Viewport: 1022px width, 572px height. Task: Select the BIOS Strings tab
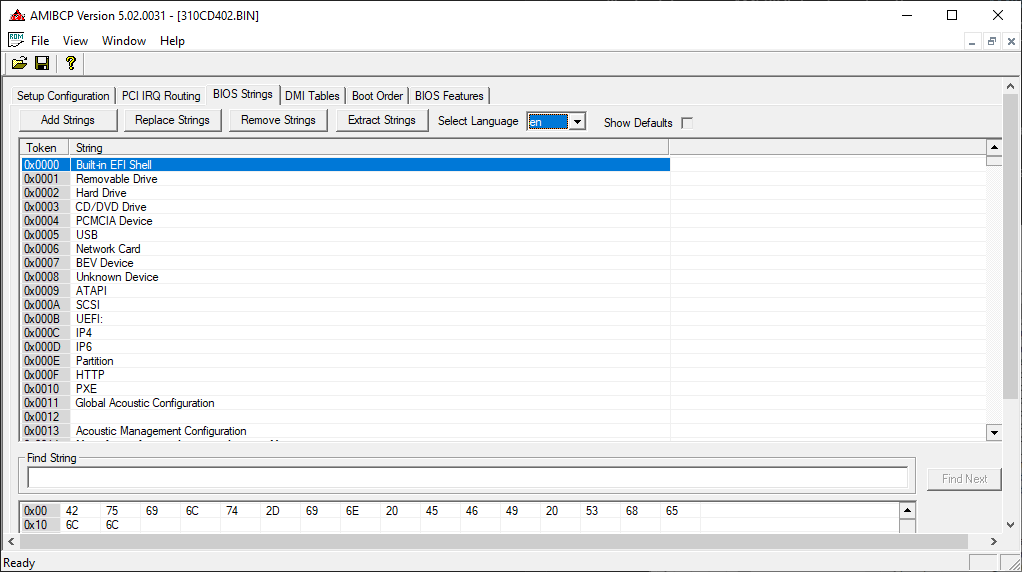(x=242, y=94)
